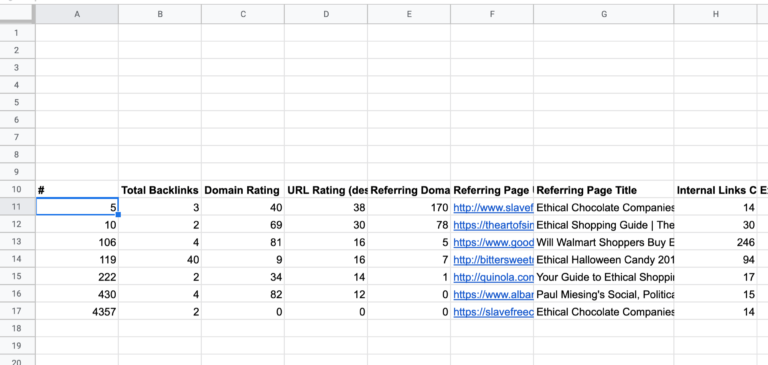Open the quinola.com link in row 15
Screen dimensions: 768x365
pyautogui.click(x=493, y=277)
